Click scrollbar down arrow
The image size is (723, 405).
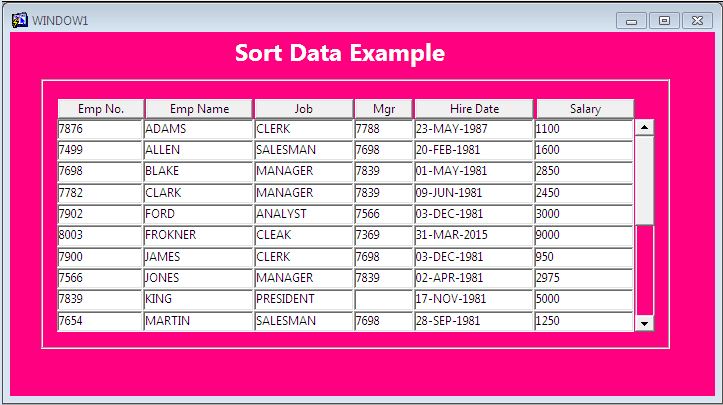coord(644,323)
